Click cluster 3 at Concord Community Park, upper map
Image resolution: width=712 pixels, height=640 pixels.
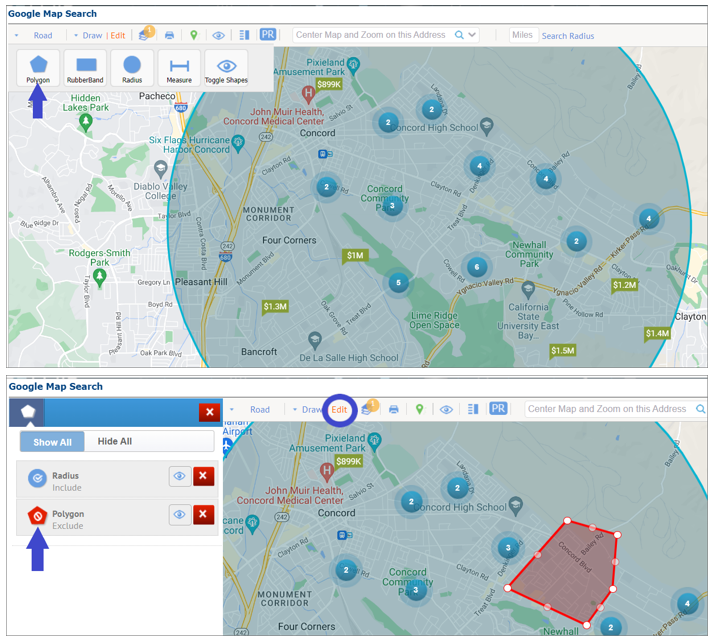[x=392, y=206]
